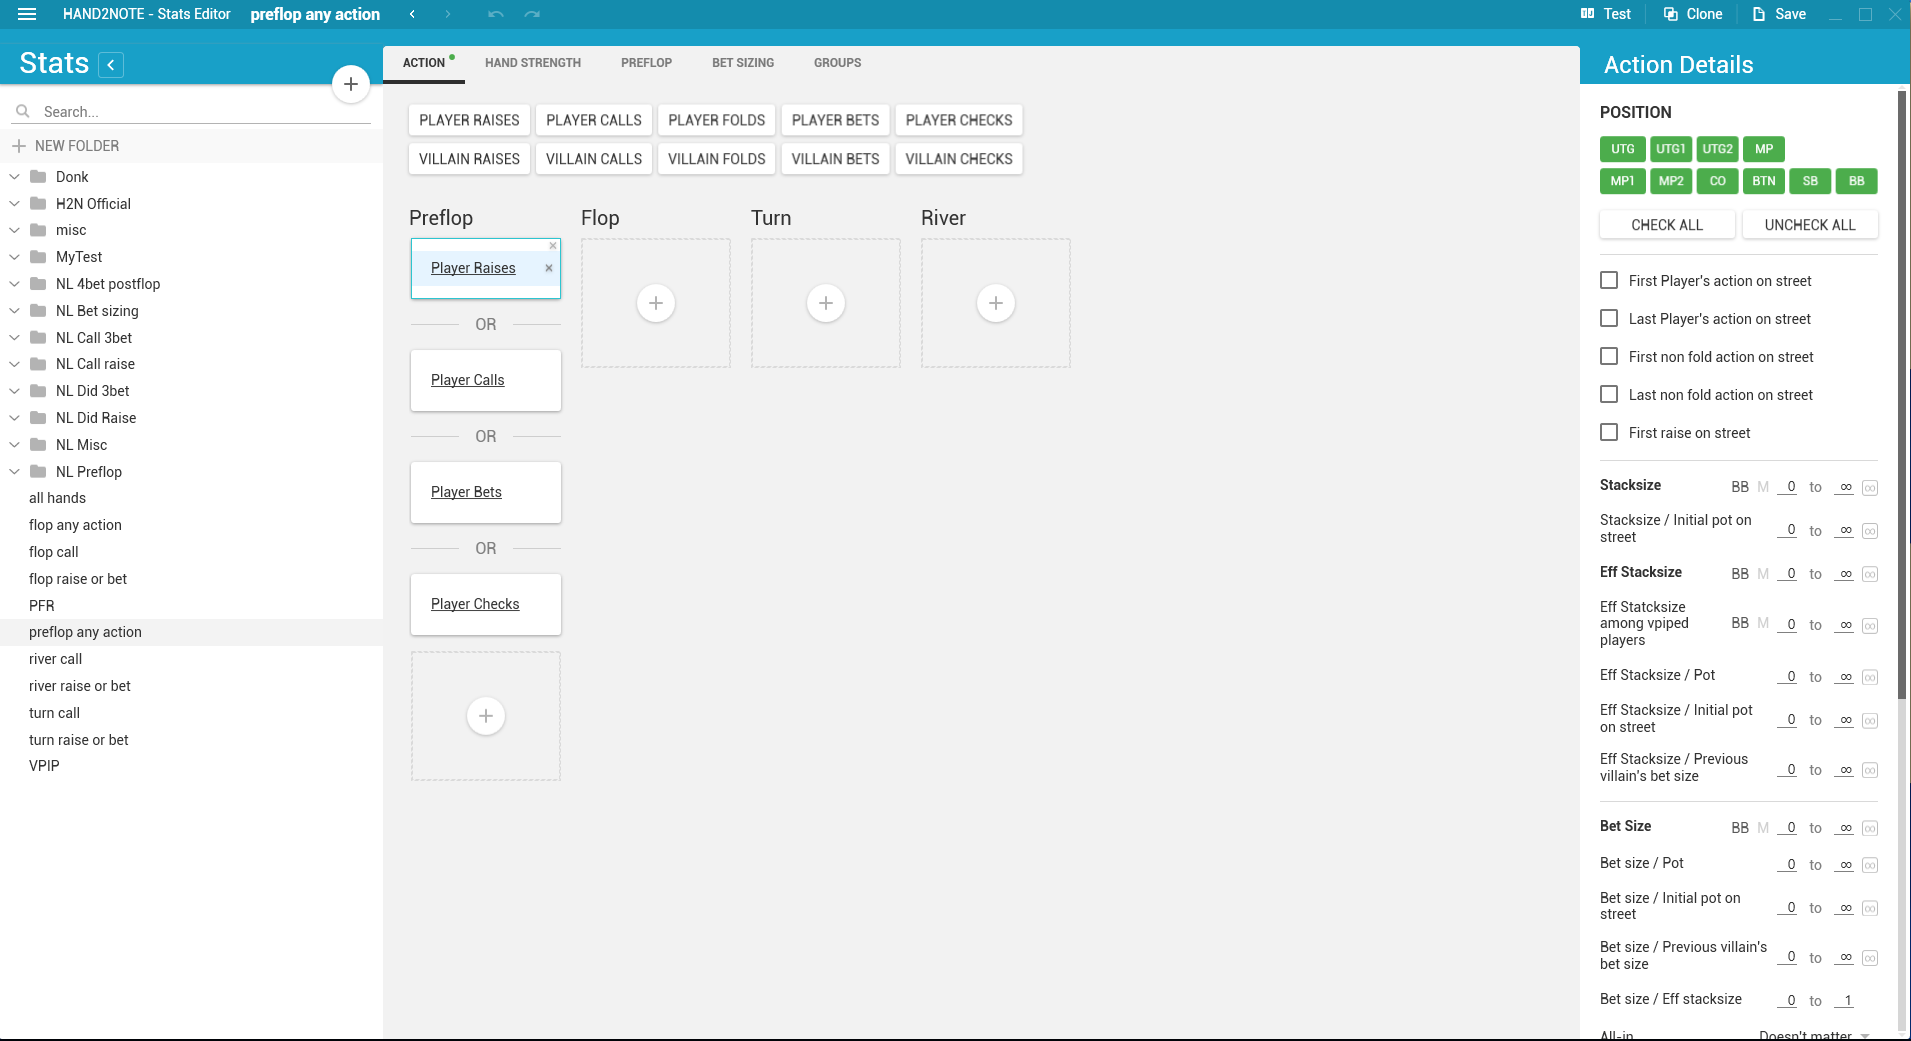Edit the Stacksize minimum value field
The height and width of the screenshot is (1041, 1911).
tap(1788, 487)
